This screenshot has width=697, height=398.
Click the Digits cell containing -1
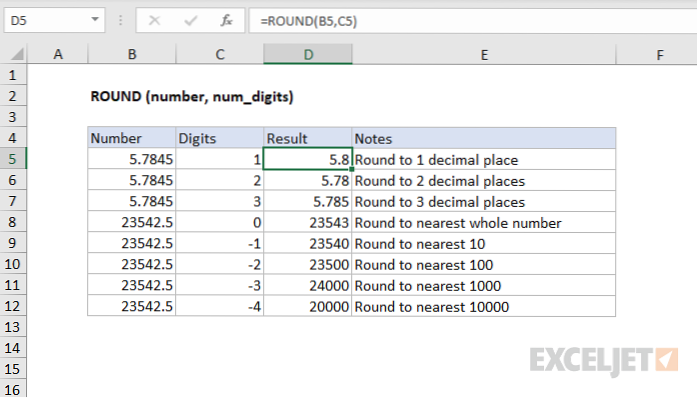220,243
